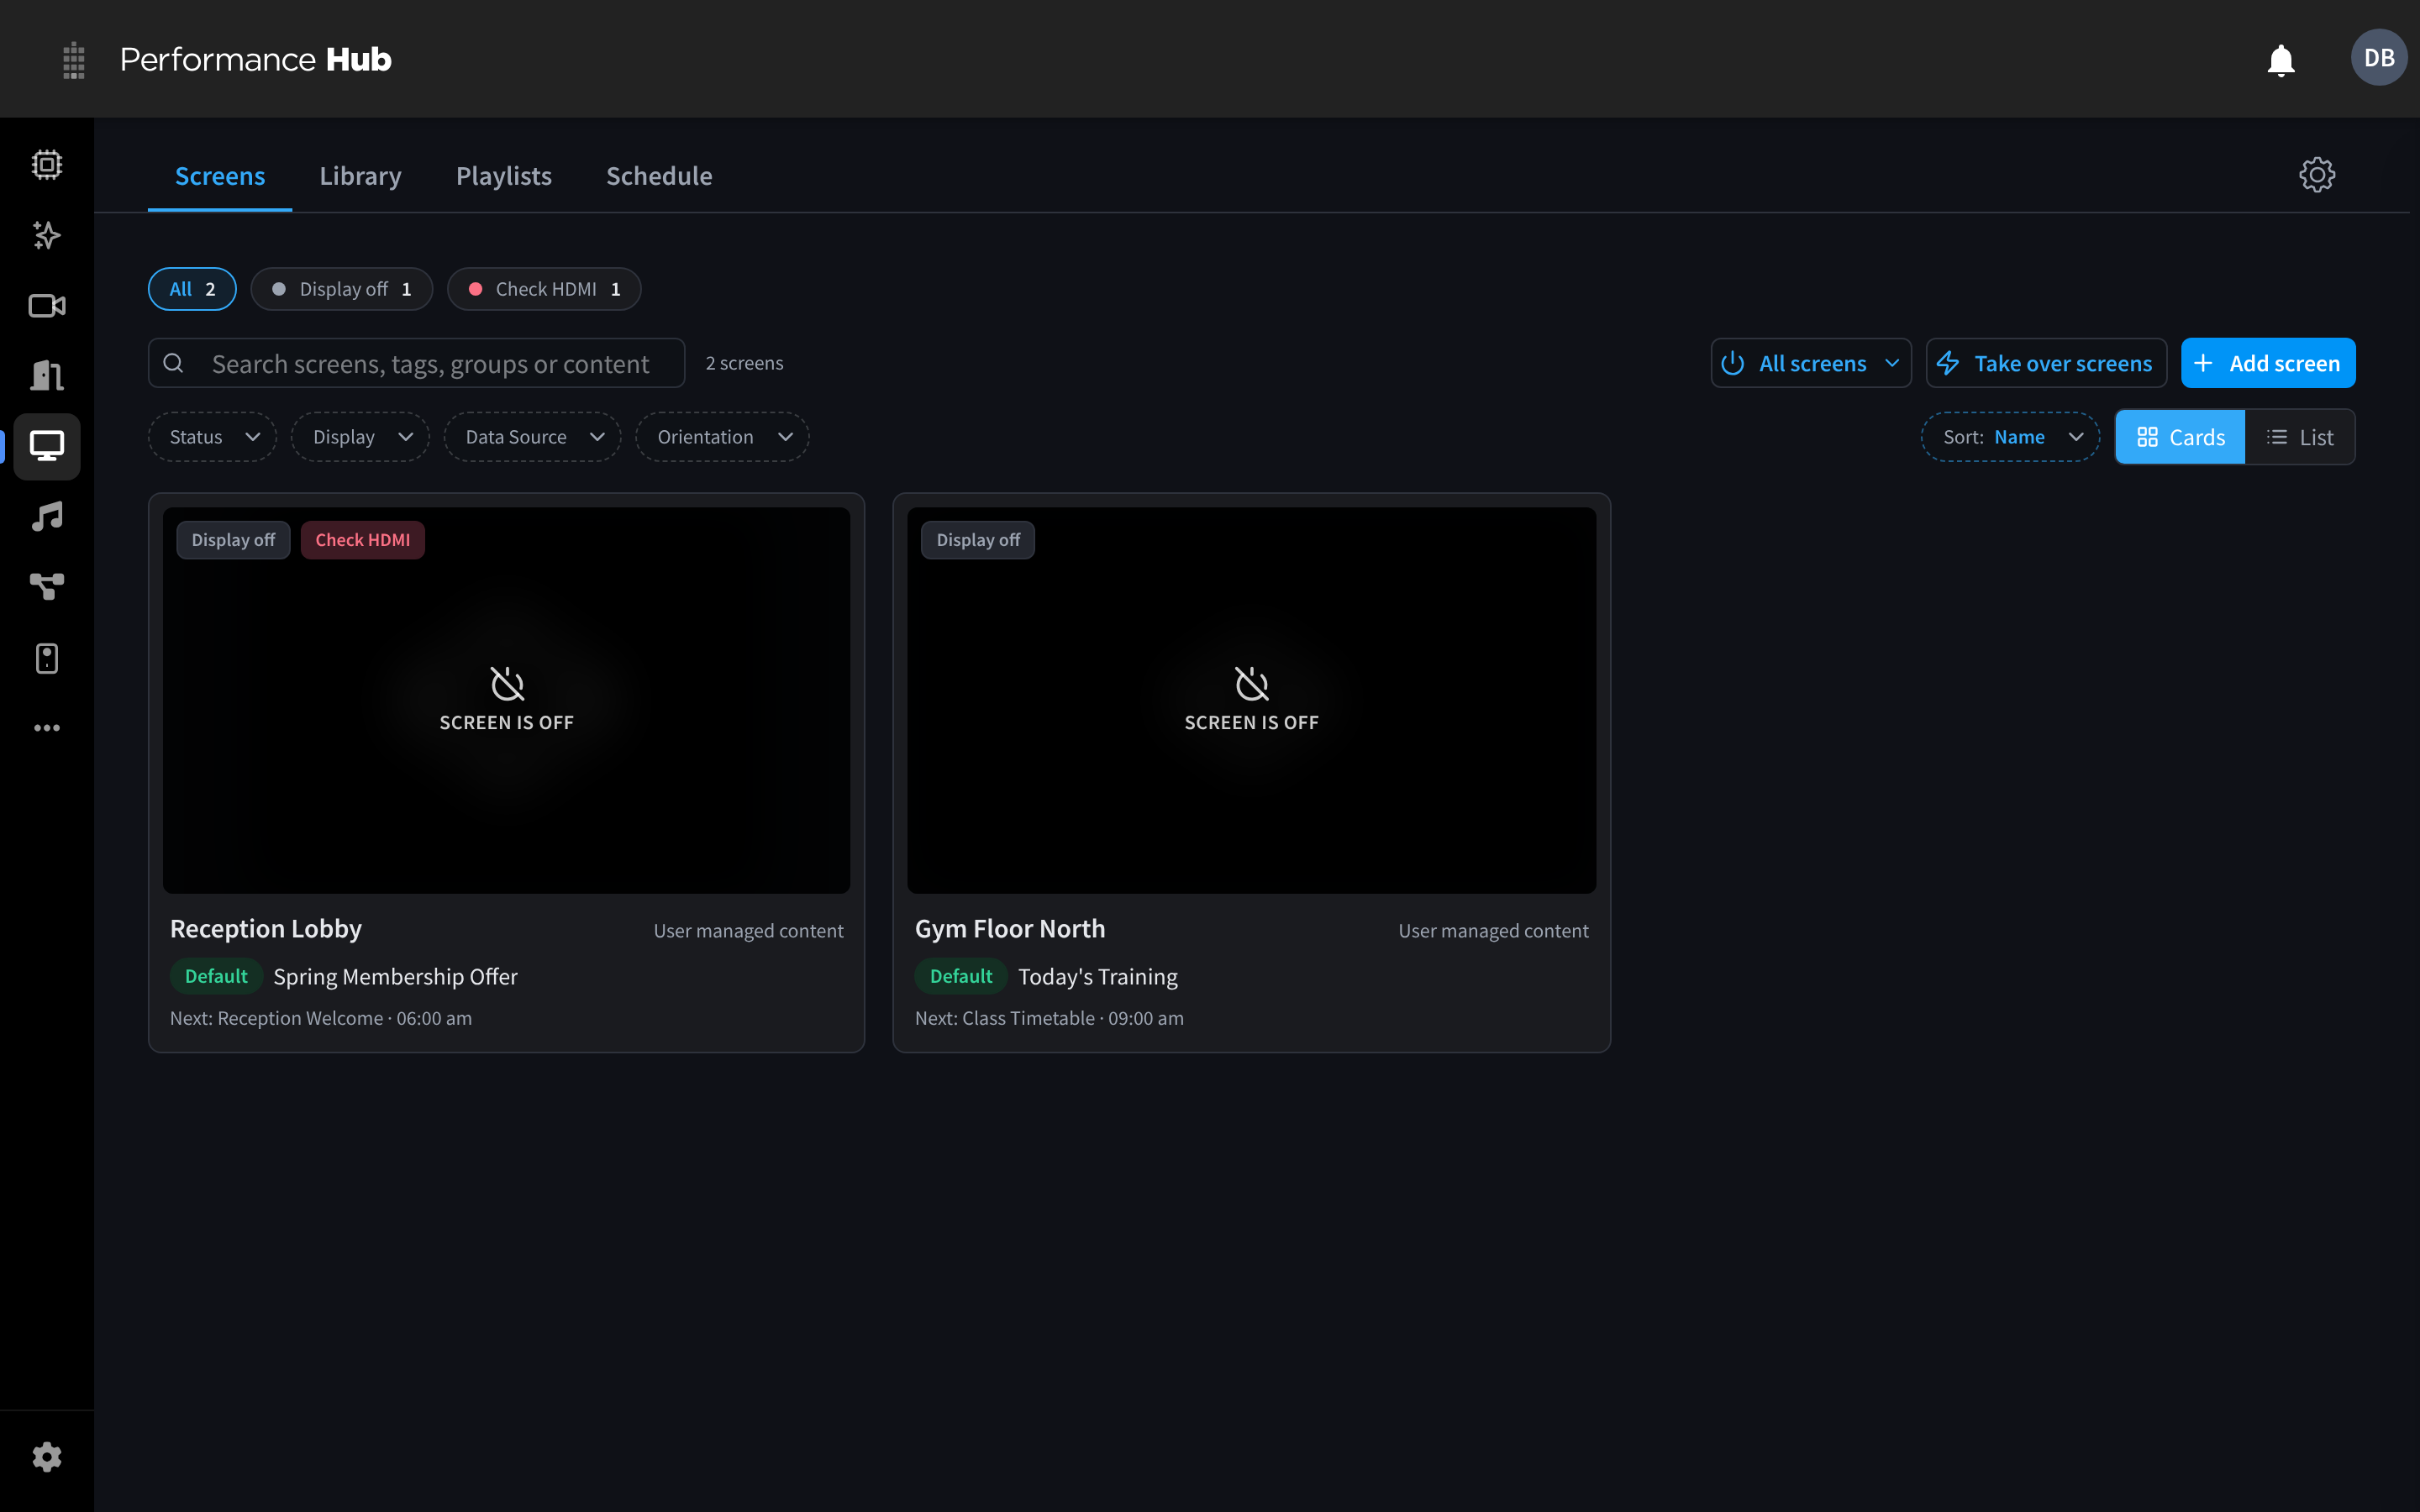Open the DB user avatar menu
Image resolution: width=2420 pixels, height=1512 pixels.
(x=2378, y=58)
